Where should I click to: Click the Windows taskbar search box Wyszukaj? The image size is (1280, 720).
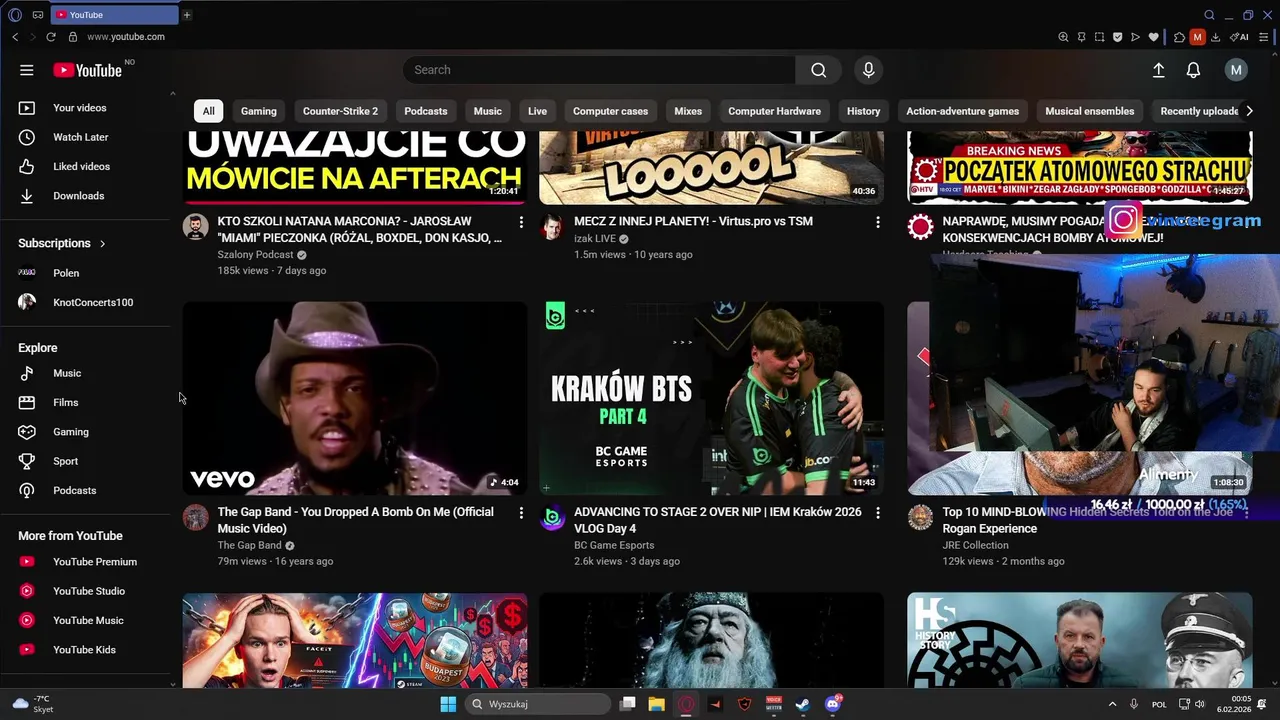(538, 704)
